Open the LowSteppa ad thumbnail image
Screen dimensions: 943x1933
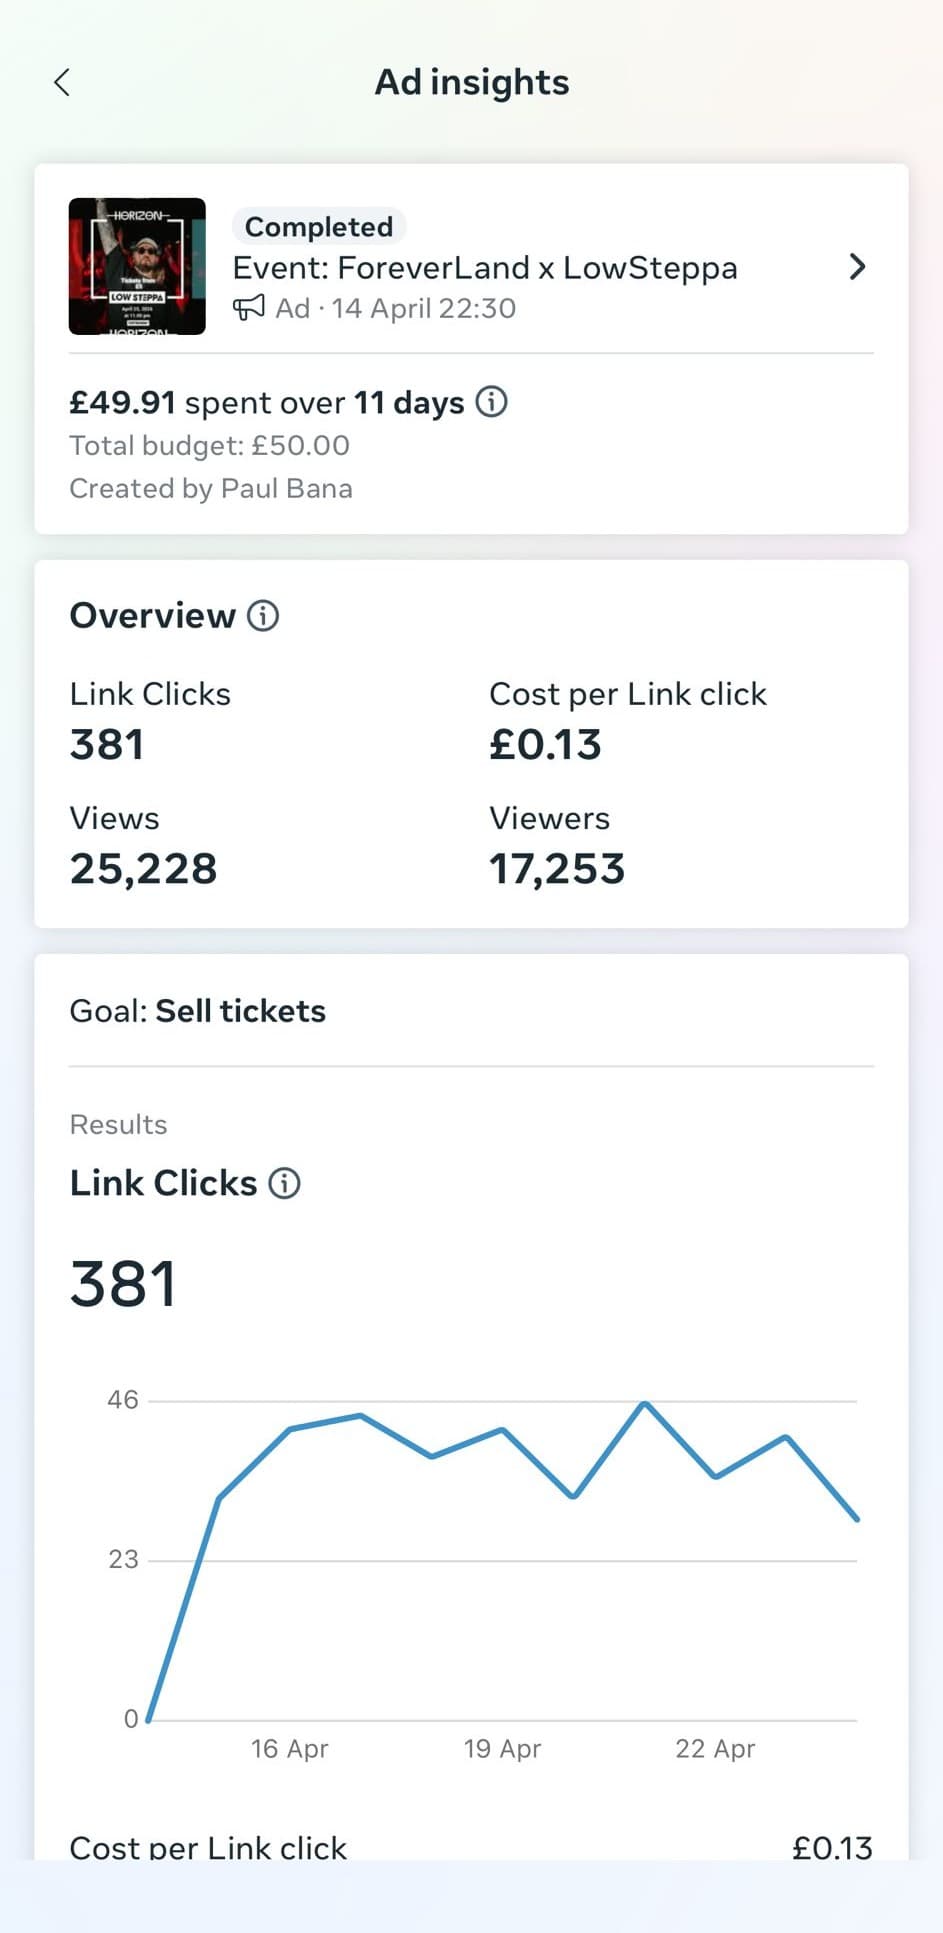coord(137,266)
